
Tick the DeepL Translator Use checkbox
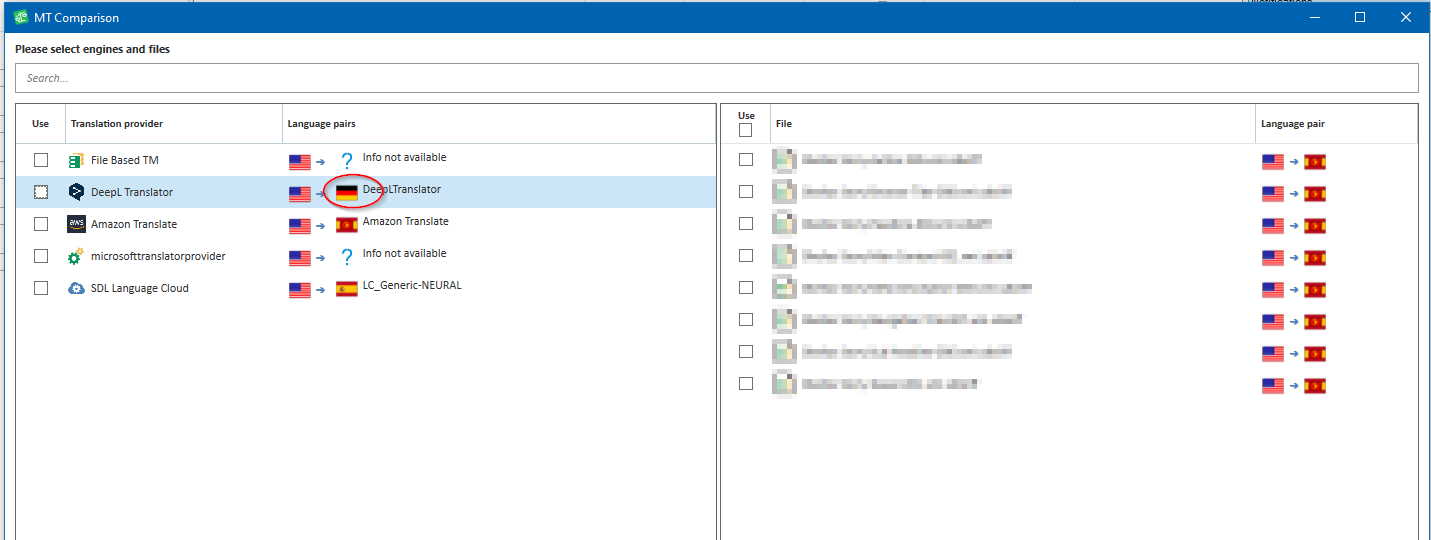(x=41, y=192)
